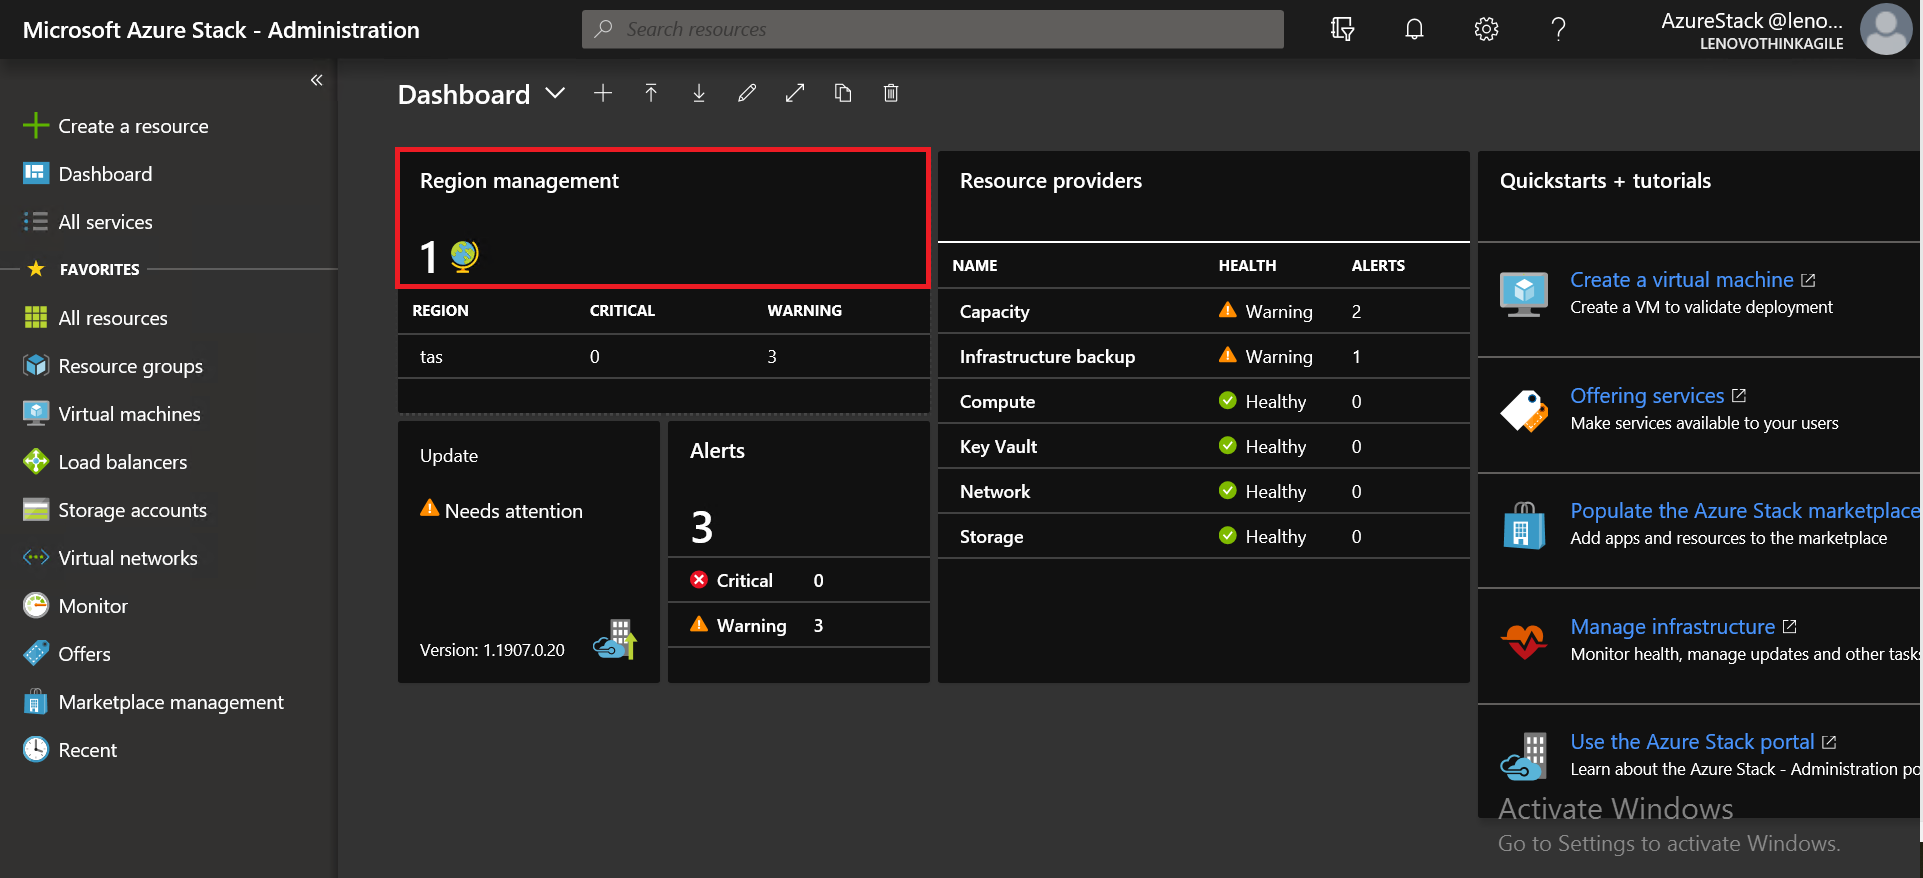Click the globe icon in Region management
This screenshot has height=878, width=1923.
[464, 257]
